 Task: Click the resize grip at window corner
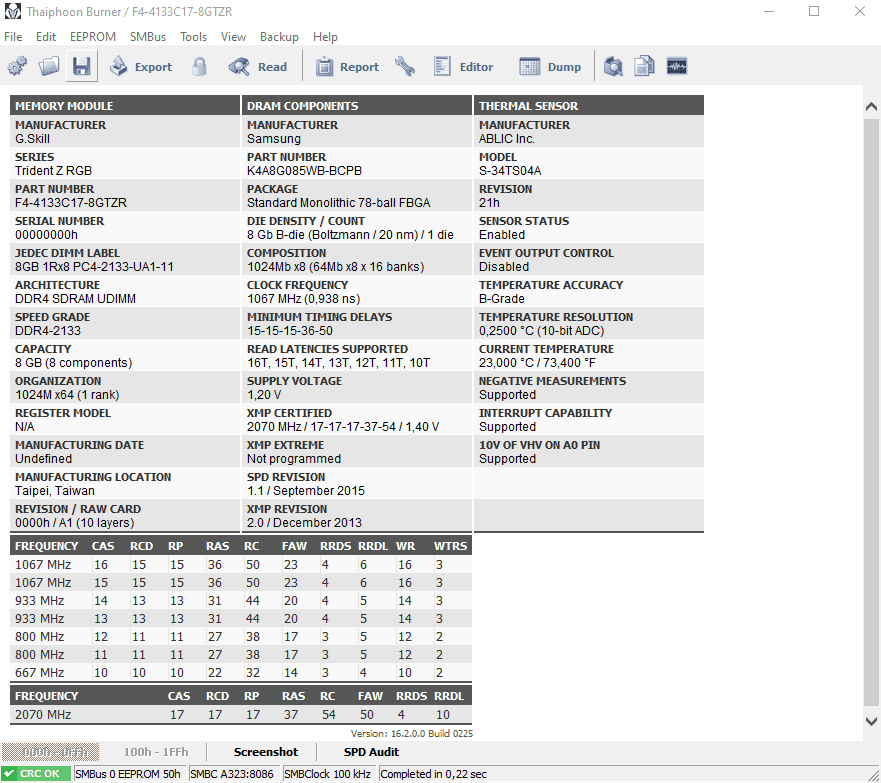874,776
